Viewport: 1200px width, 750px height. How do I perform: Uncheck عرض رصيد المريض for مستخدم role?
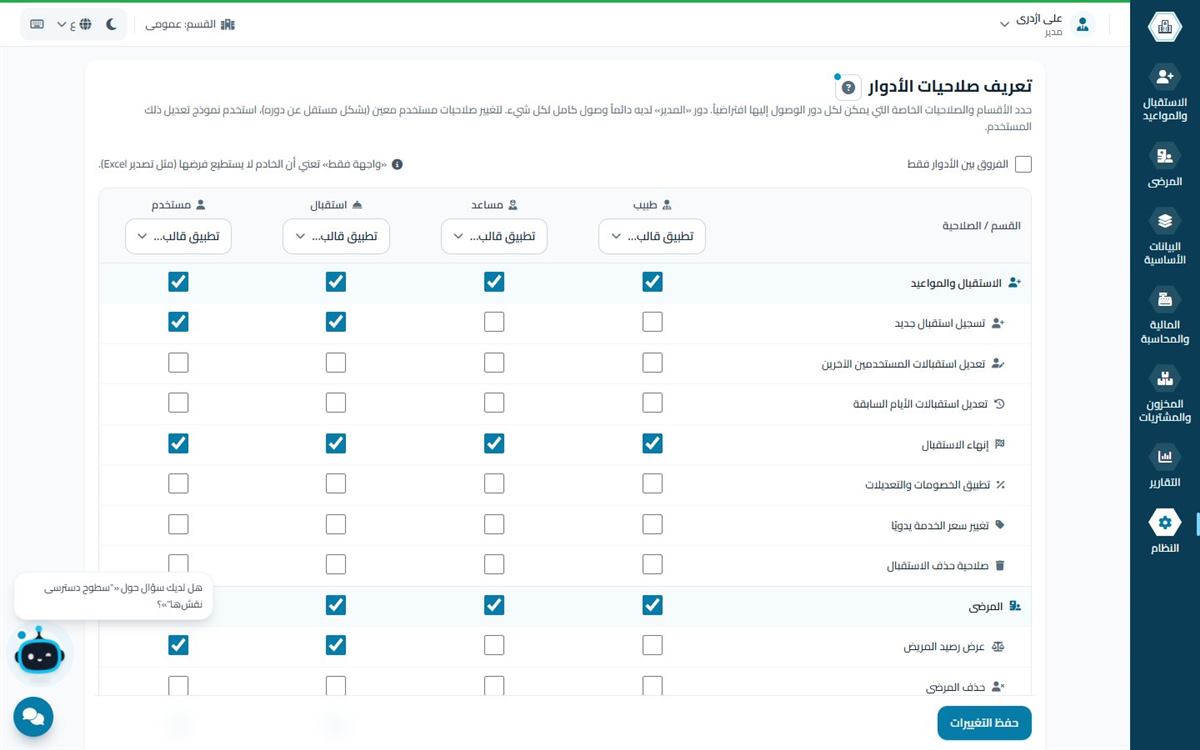[x=178, y=646]
